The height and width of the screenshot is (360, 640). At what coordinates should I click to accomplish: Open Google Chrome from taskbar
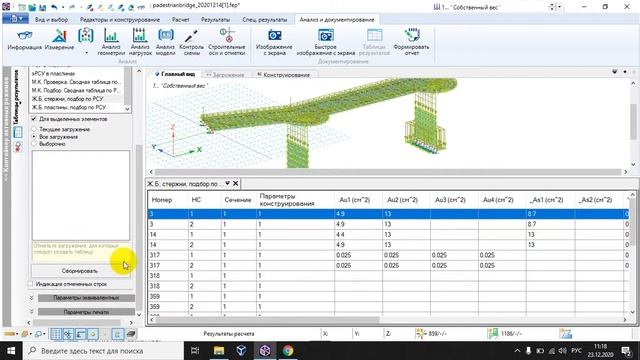288,351
